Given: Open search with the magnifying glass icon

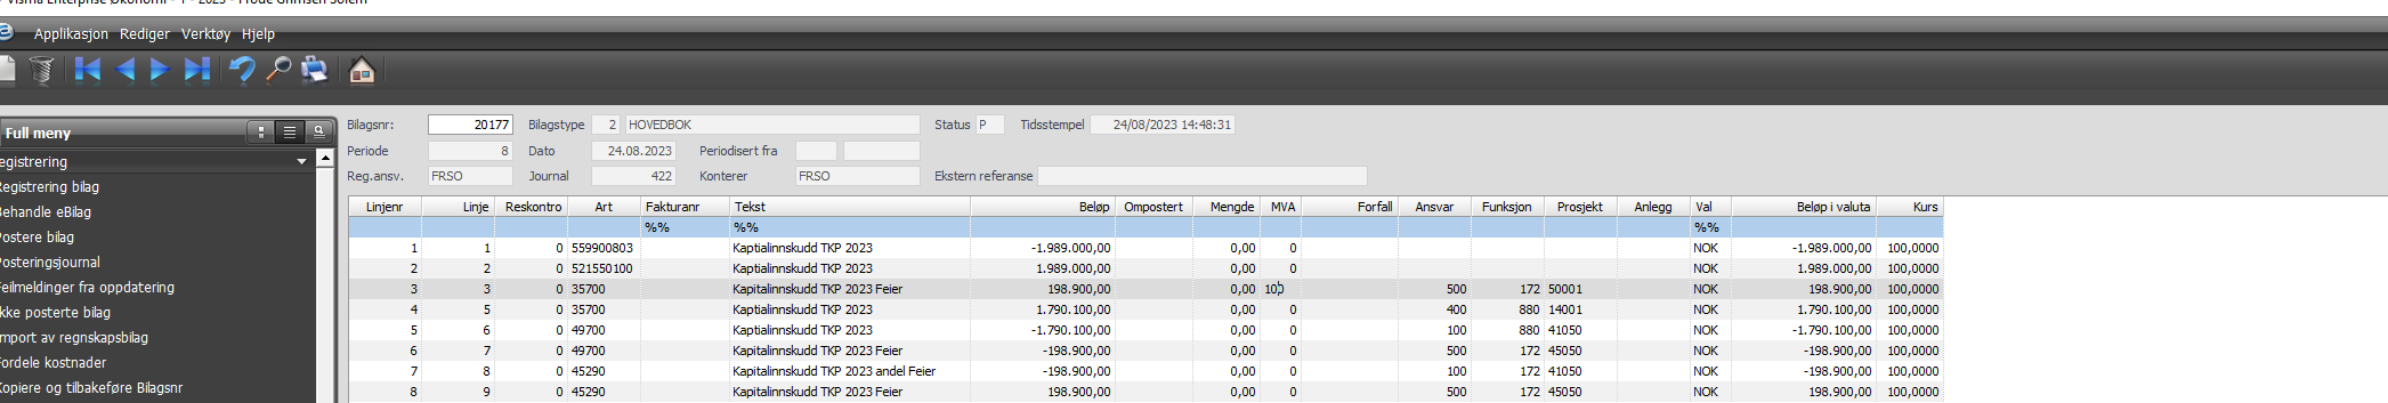Looking at the screenshot, I should click(278, 70).
